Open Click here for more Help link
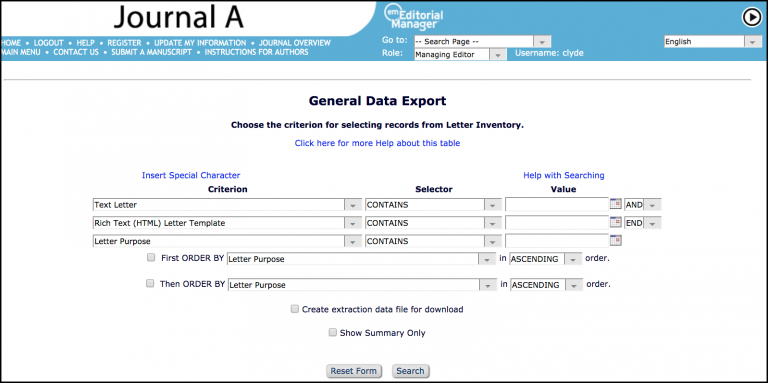Screen dimensions: 768x383 (377, 144)
